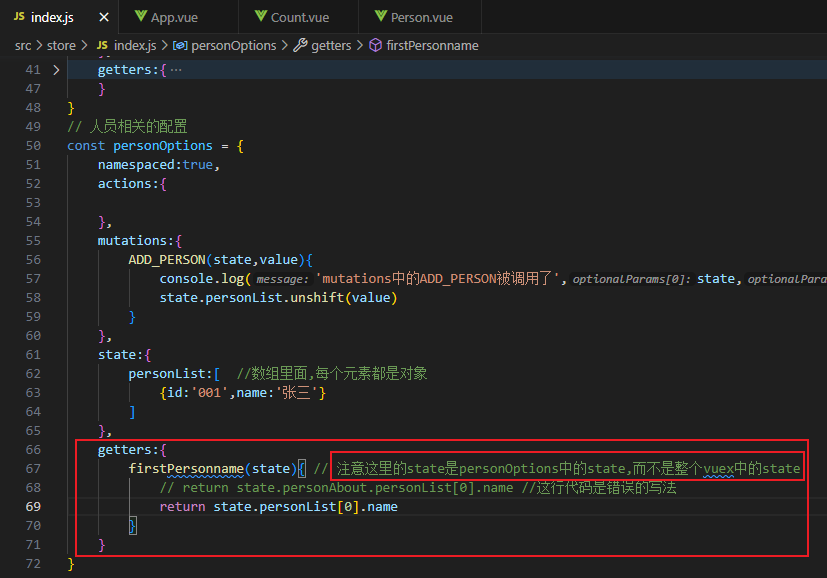The width and height of the screenshot is (827, 578).
Task: Close the index.js tab
Action: click(104, 17)
